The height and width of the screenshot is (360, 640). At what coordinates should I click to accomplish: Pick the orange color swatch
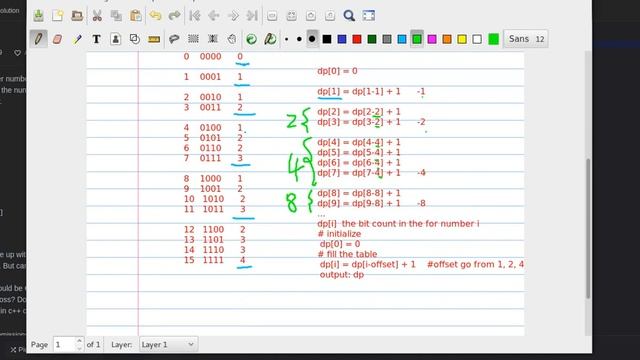(447, 39)
